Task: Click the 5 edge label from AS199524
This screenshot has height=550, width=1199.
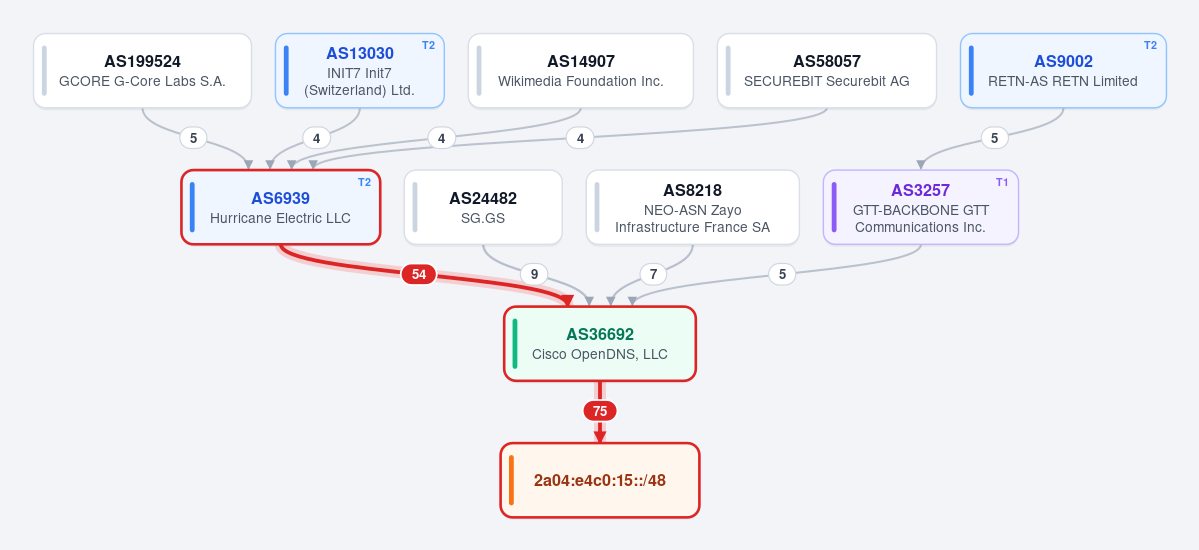Action: (193, 138)
